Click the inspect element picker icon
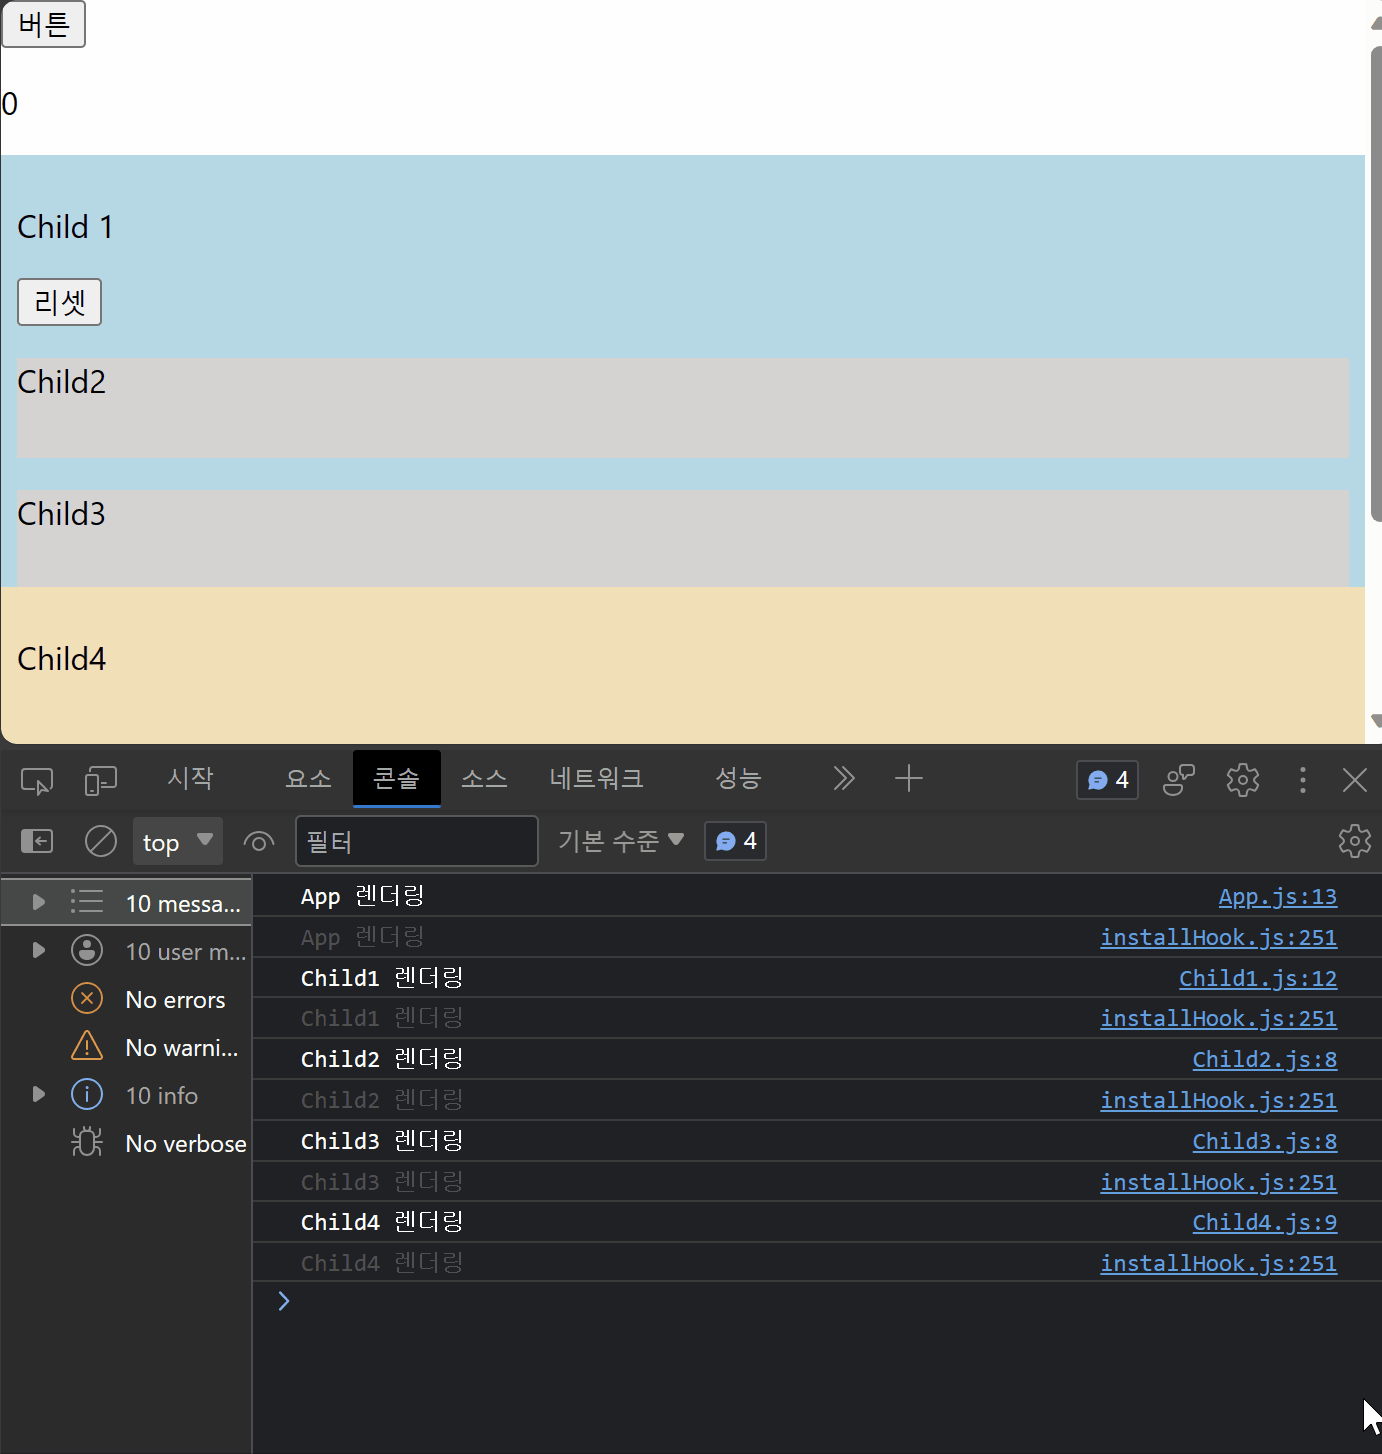The height and width of the screenshot is (1454, 1382). coord(37,780)
